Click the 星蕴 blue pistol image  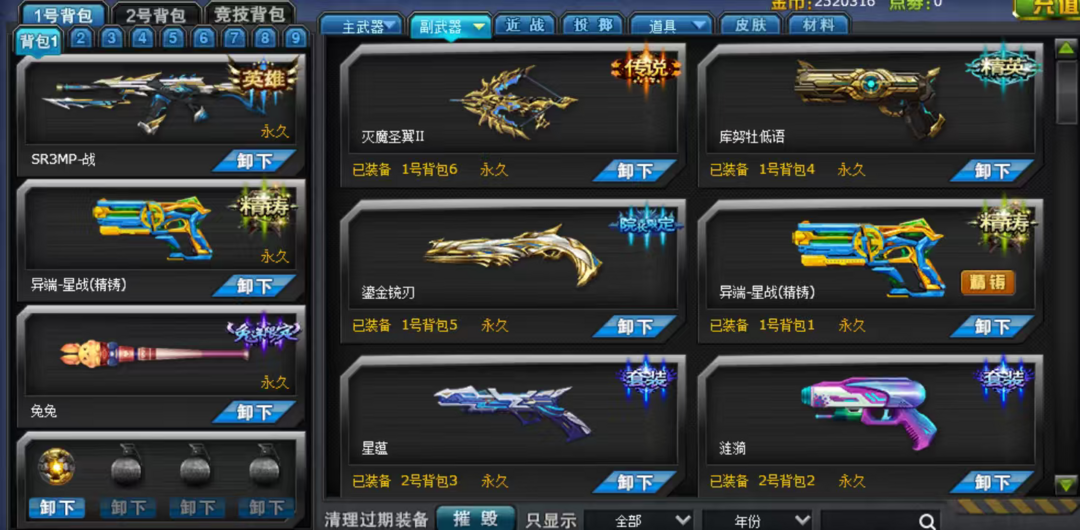click(x=513, y=412)
